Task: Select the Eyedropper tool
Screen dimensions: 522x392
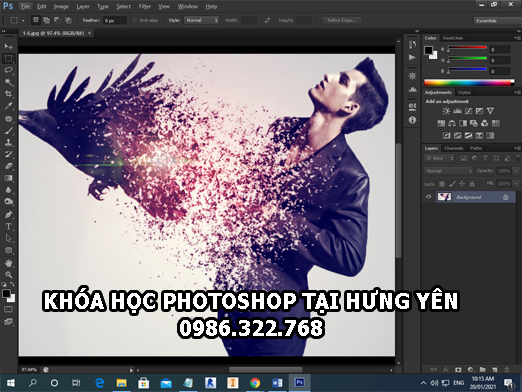Action: [x=9, y=106]
